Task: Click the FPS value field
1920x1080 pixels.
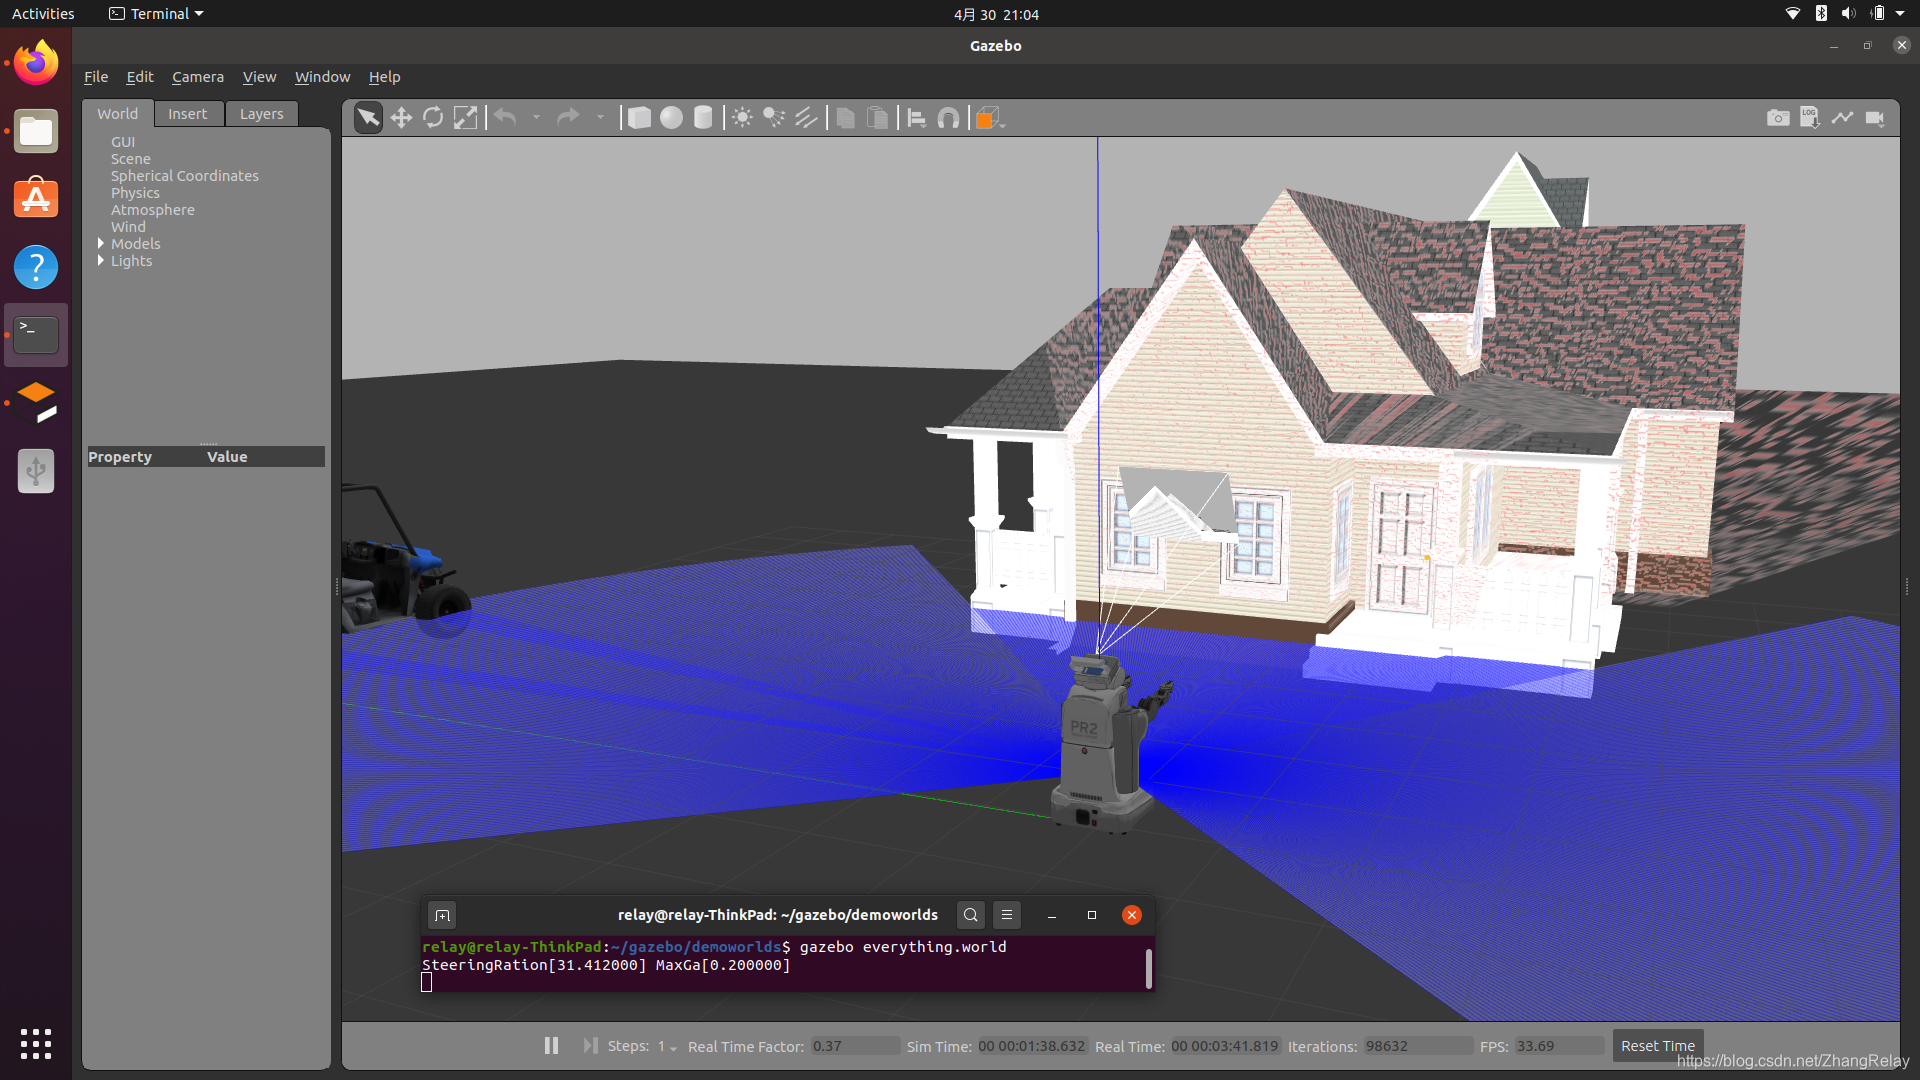Action: coord(1559,1046)
